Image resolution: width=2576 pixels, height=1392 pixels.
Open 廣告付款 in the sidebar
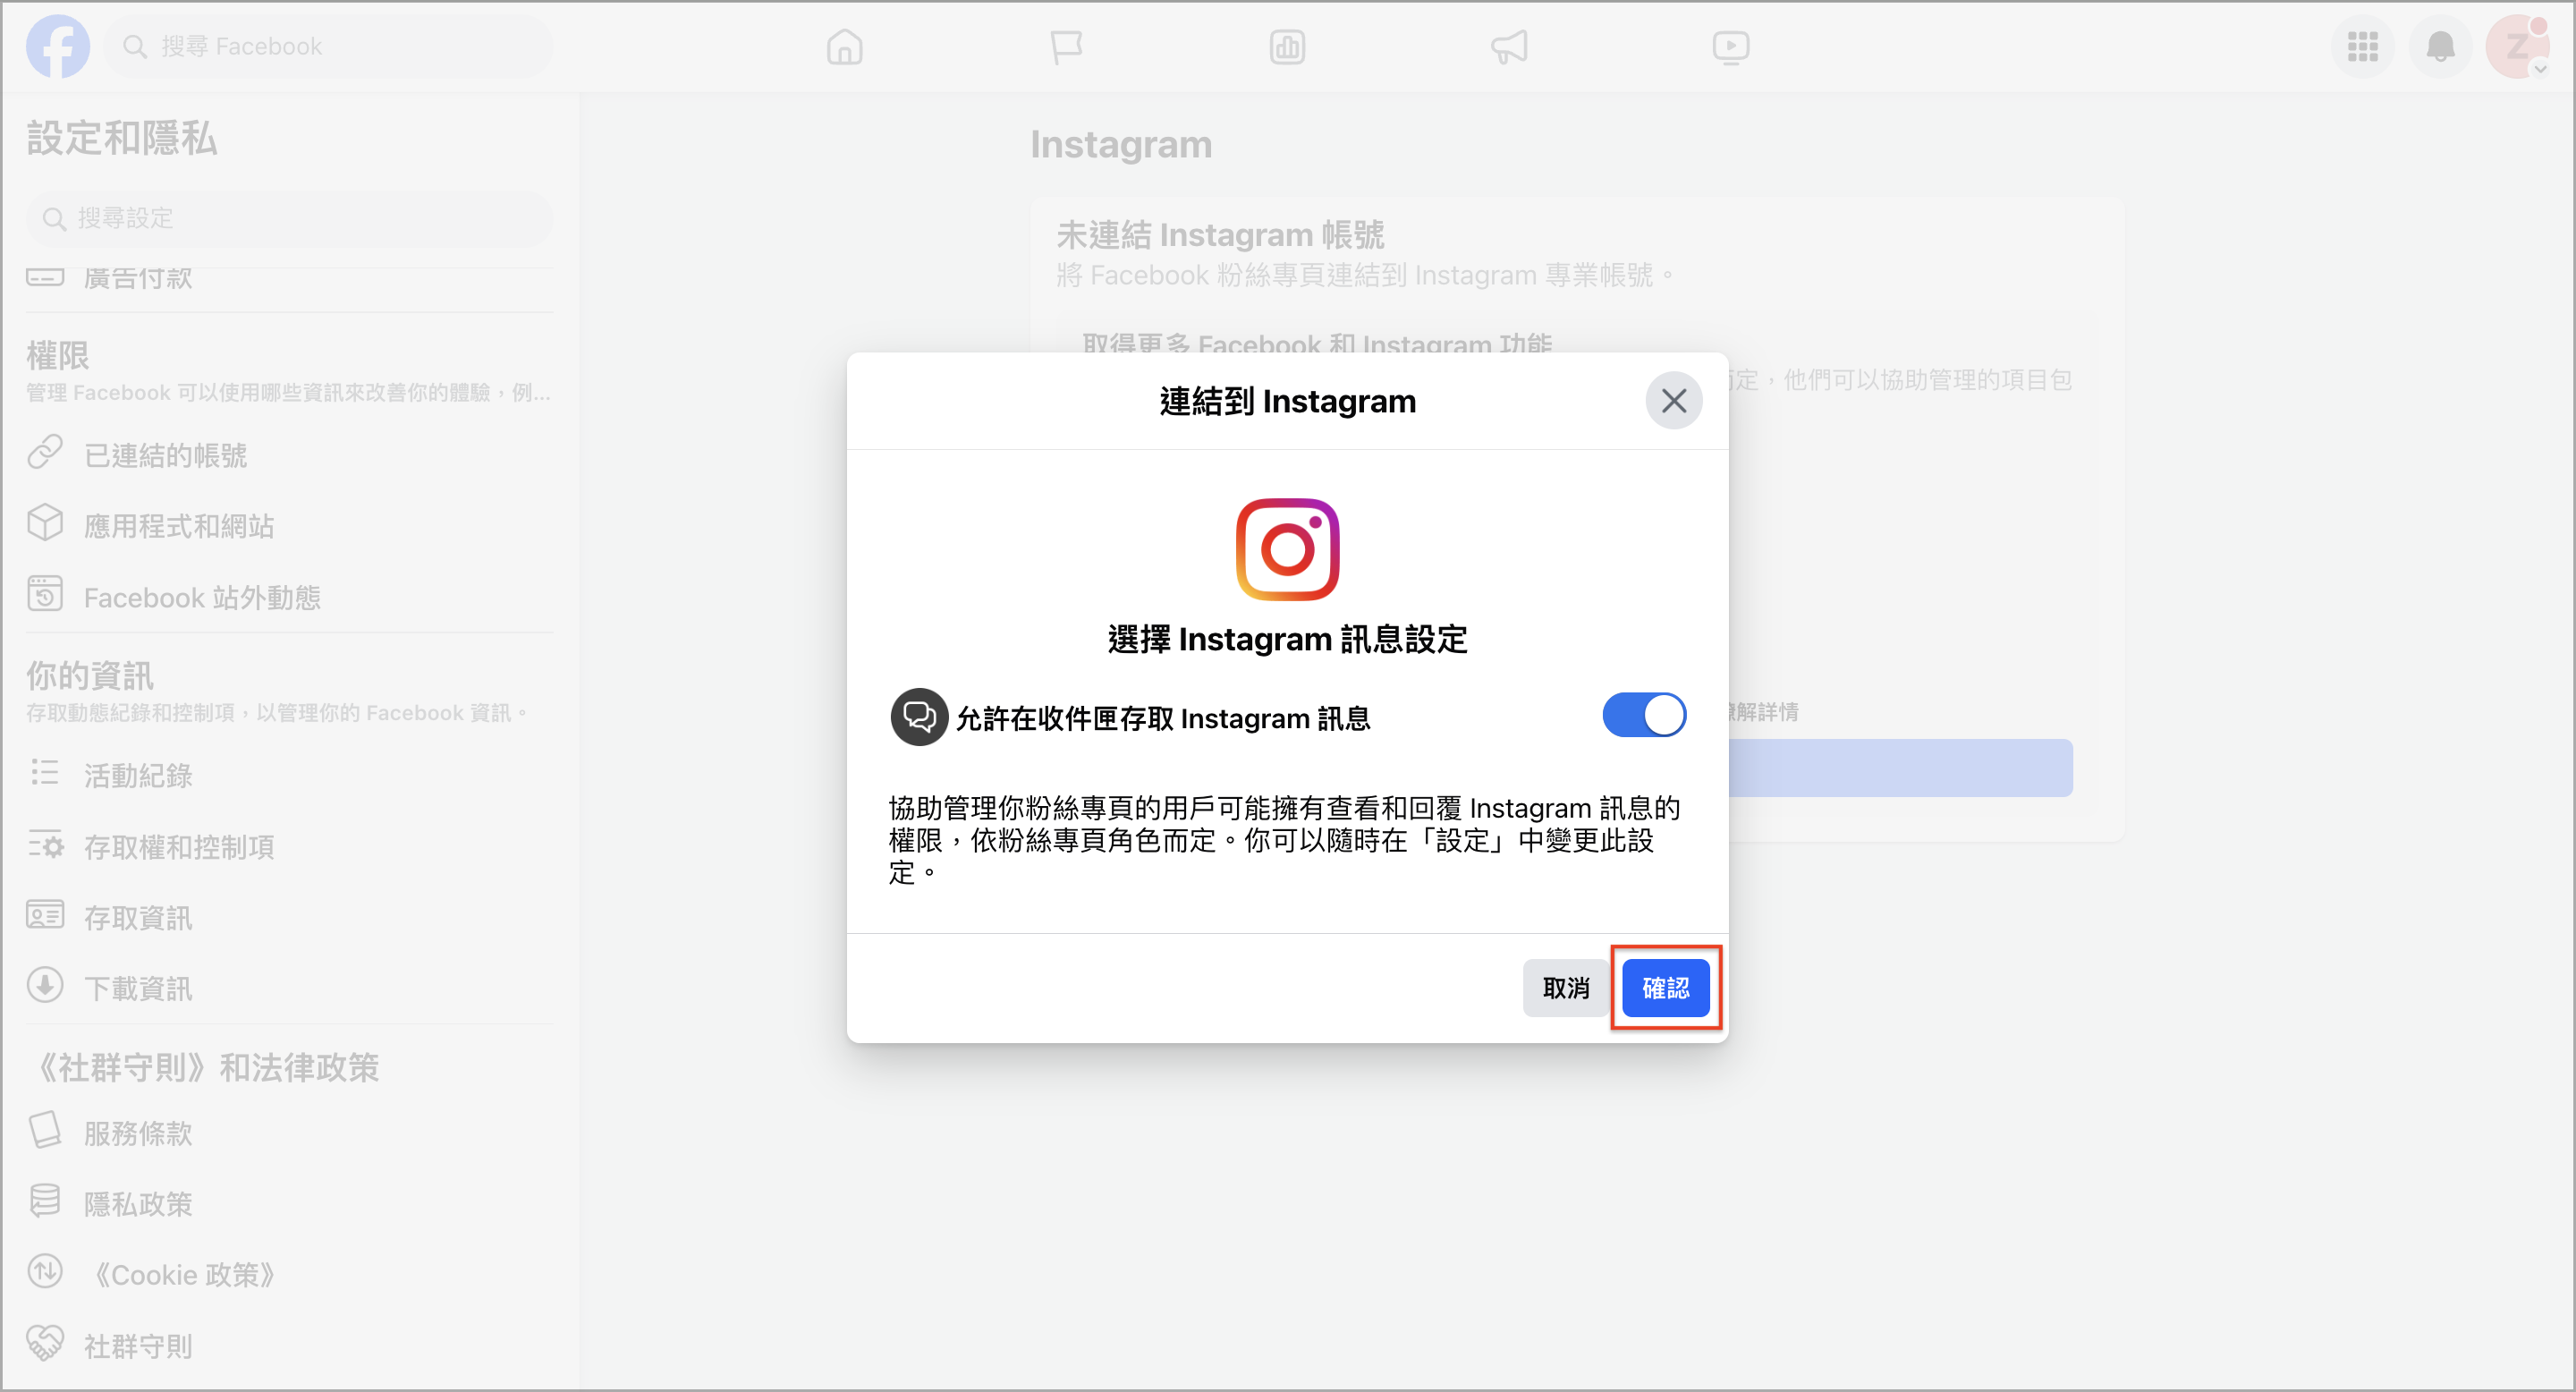[289, 277]
